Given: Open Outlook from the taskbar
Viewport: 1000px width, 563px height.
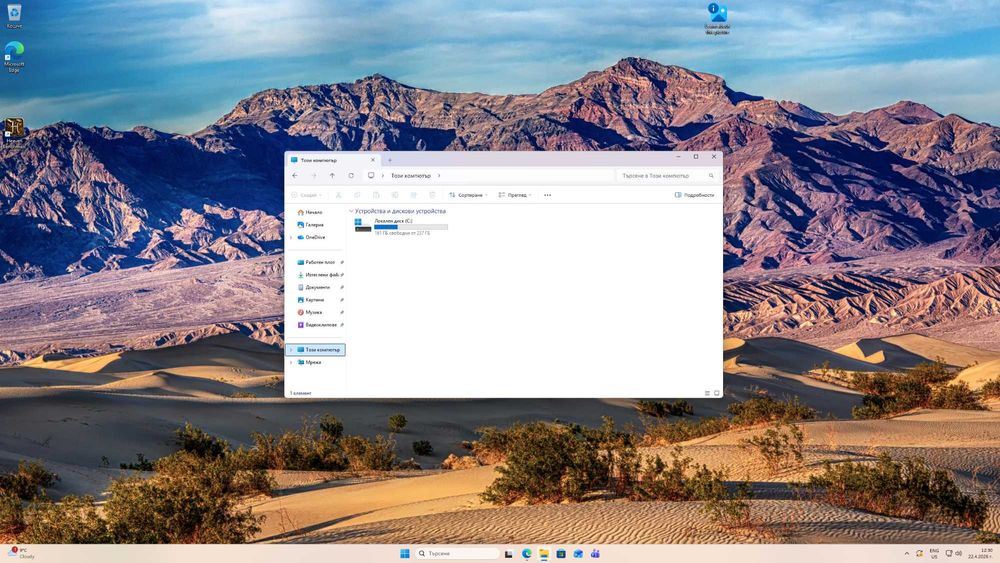Looking at the screenshot, I should click(578, 553).
